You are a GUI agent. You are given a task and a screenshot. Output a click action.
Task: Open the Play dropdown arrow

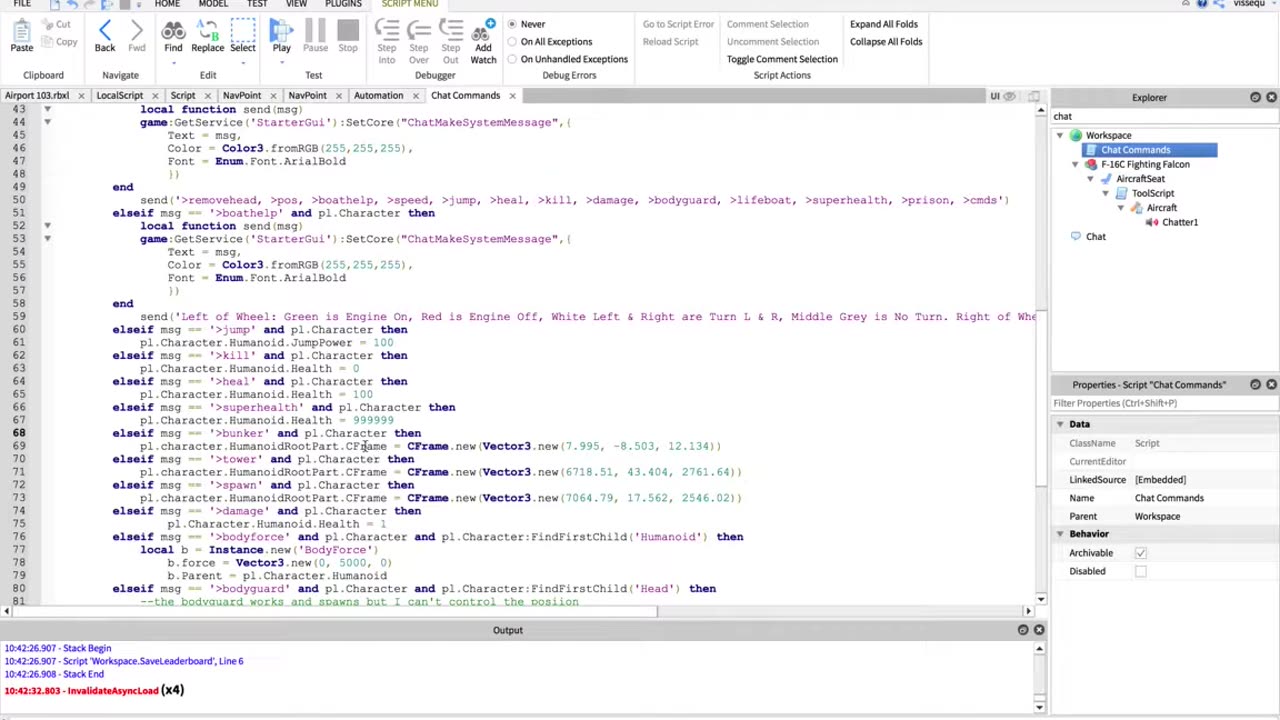pyautogui.click(x=282, y=62)
